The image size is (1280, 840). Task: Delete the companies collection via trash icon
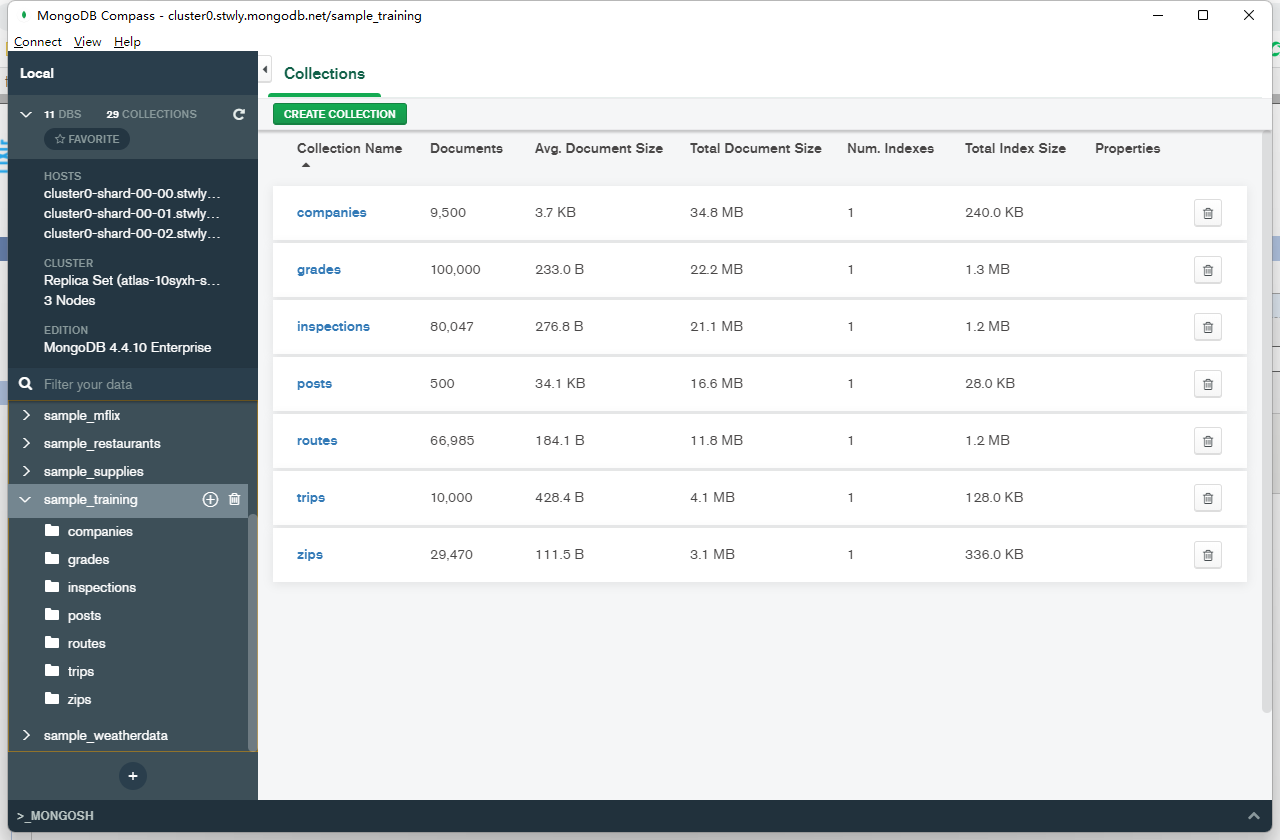[x=1207, y=213]
